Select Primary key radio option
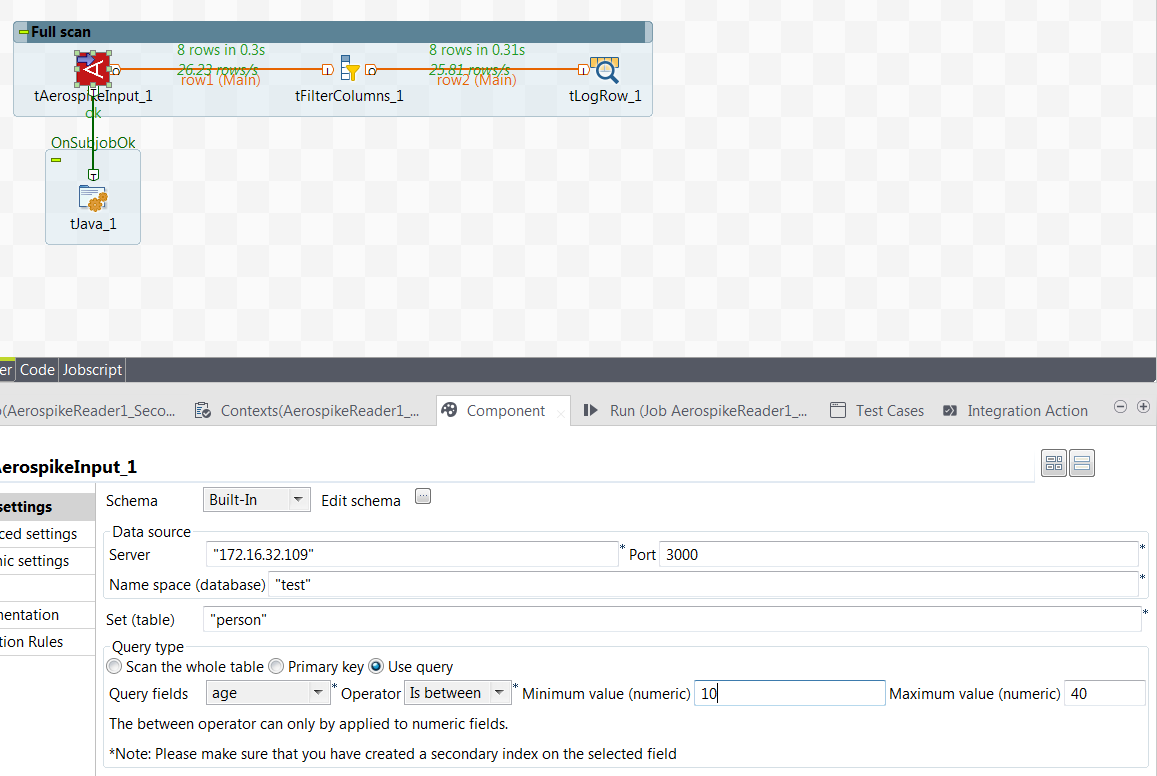The height and width of the screenshot is (776, 1157). [x=276, y=667]
